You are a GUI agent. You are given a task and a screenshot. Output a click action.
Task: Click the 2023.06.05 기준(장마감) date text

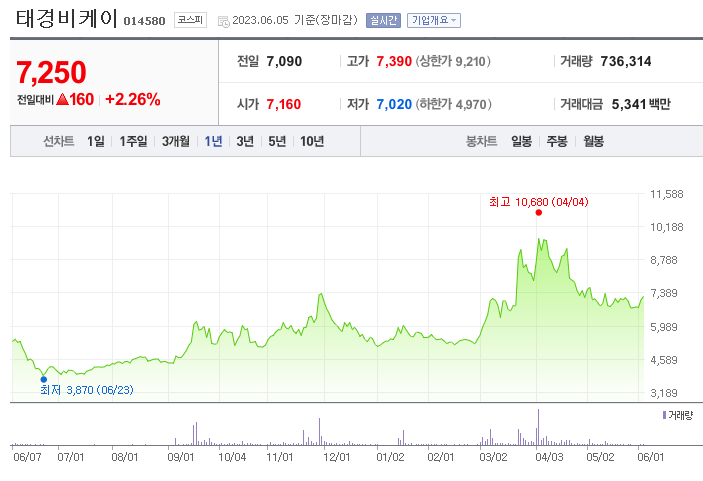coord(295,20)
